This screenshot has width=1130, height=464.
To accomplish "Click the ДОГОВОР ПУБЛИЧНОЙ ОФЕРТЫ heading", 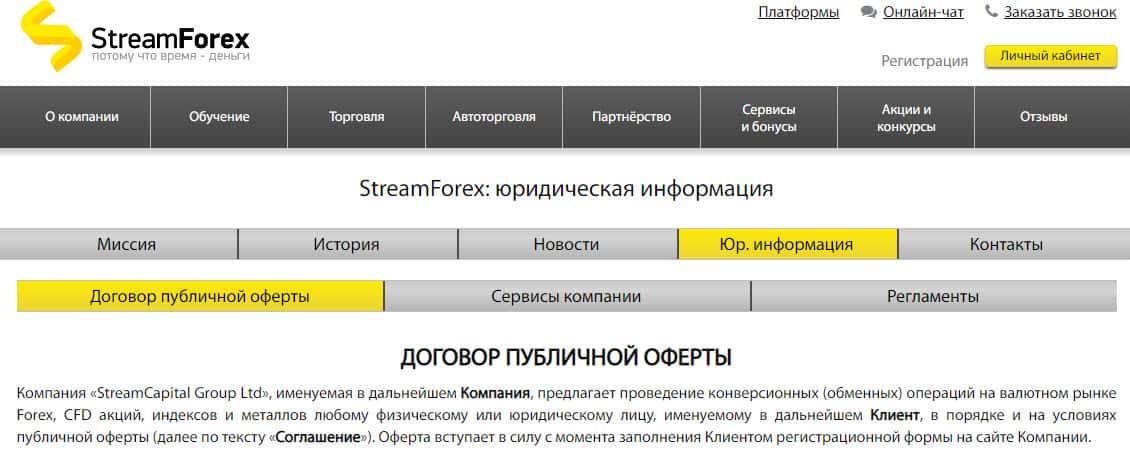I will 566,358.
